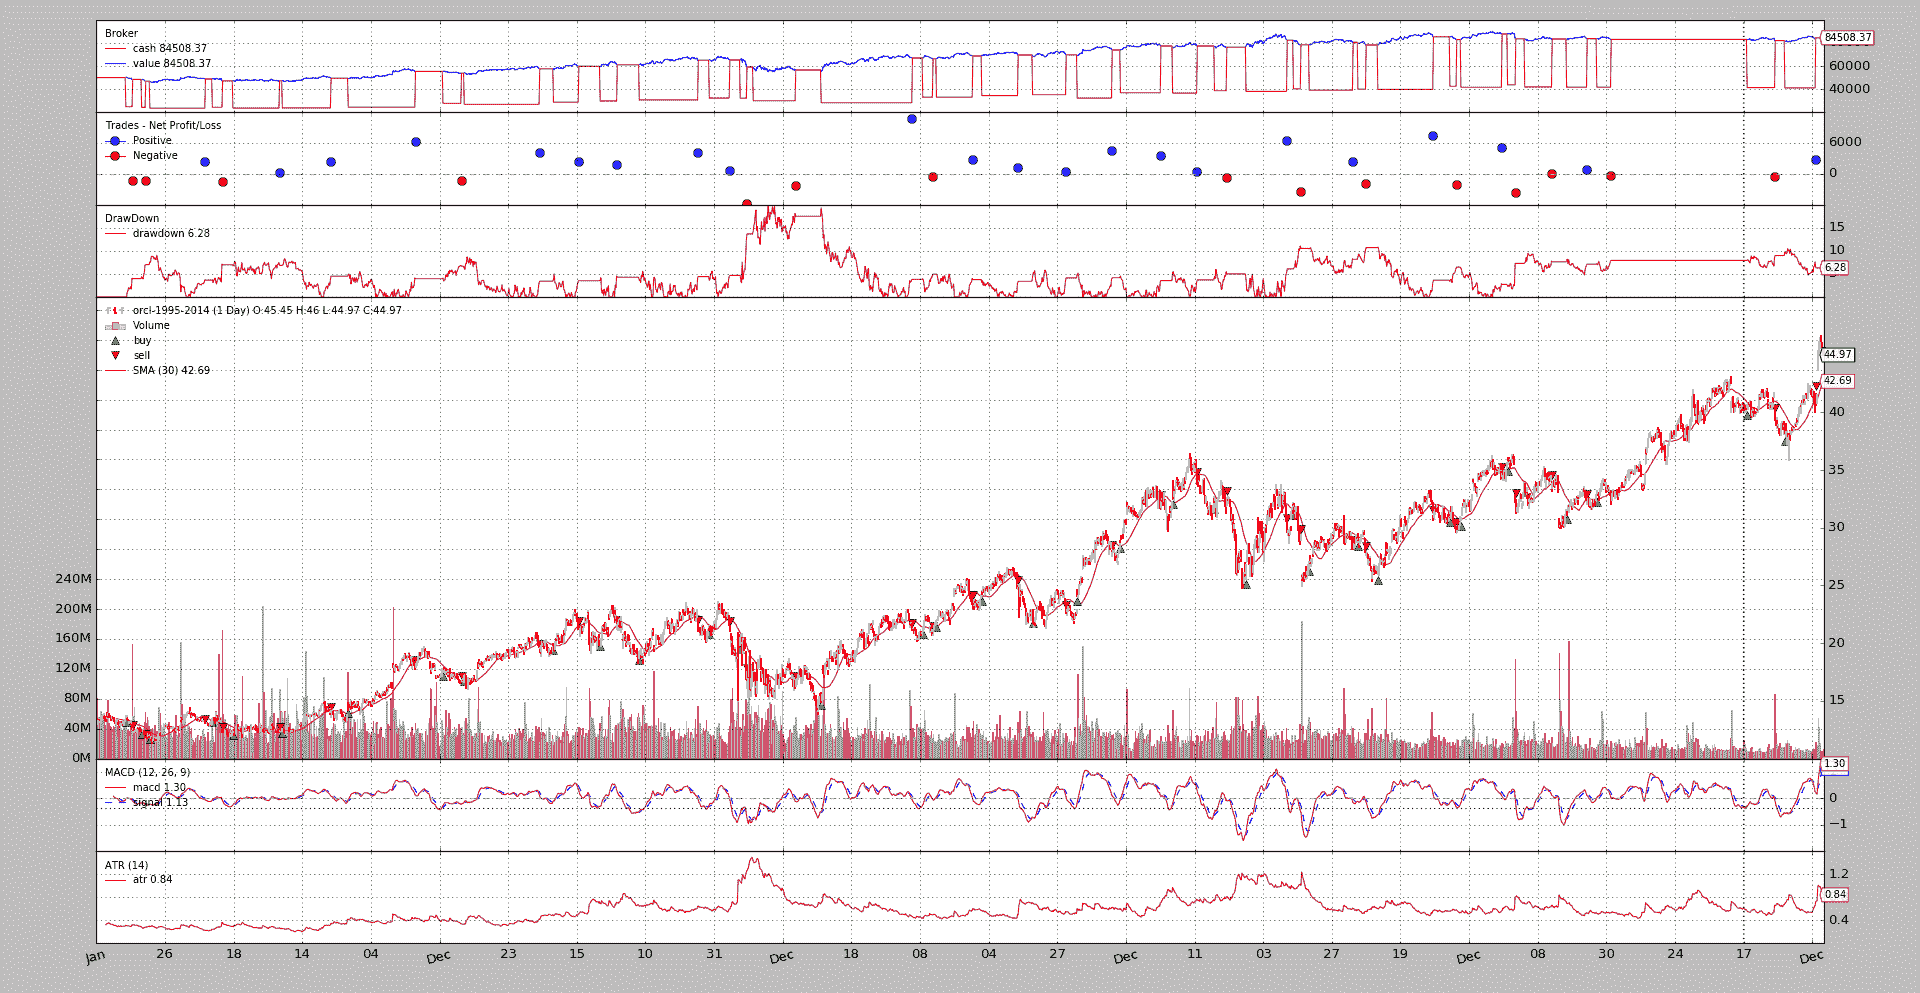The width and height of the screenshot is (1920, 993).
Task: Click the 'drawdown 6.28' legend entry
Action: coord(171,233)
